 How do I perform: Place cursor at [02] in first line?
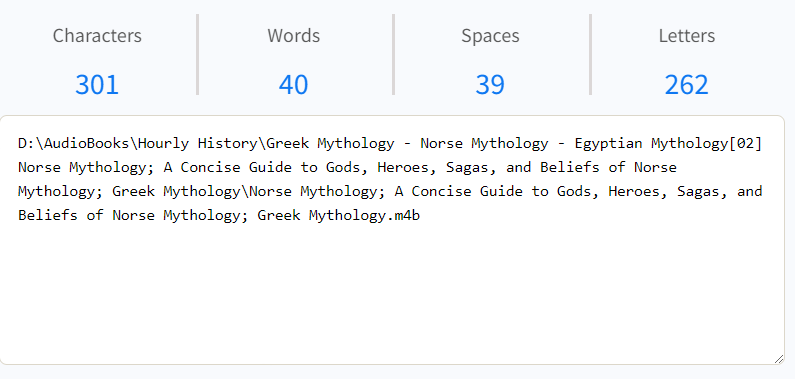(x=745, y=143)
